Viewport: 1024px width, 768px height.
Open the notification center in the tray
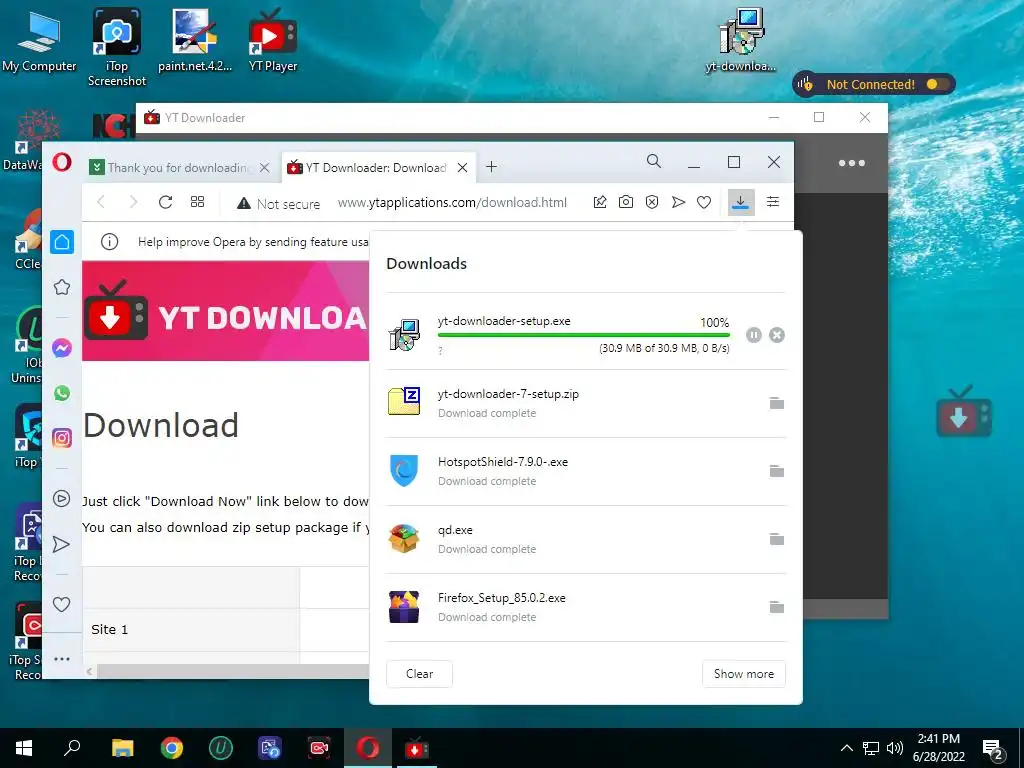point(993,749)
